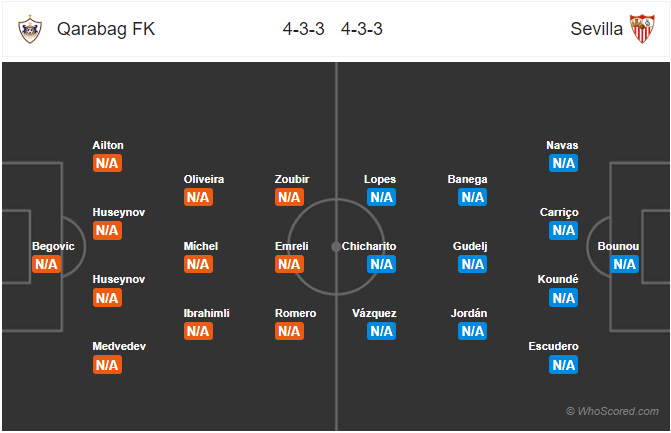Click Medvedev's orange rating badge
The width and height of the screenshot is (671, 433).
[107, 365]
